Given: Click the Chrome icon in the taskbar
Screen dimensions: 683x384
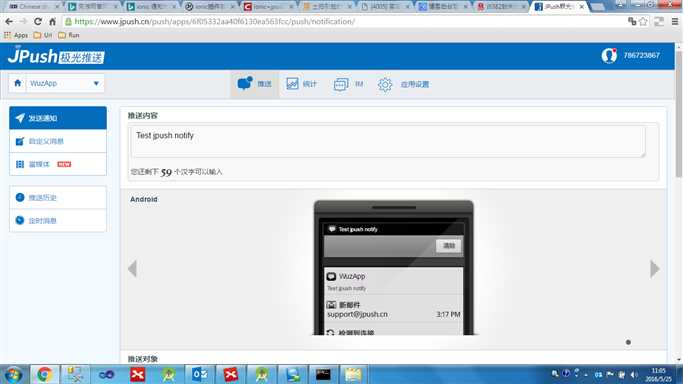Looking at the screenshot, I should click(44, 374).
